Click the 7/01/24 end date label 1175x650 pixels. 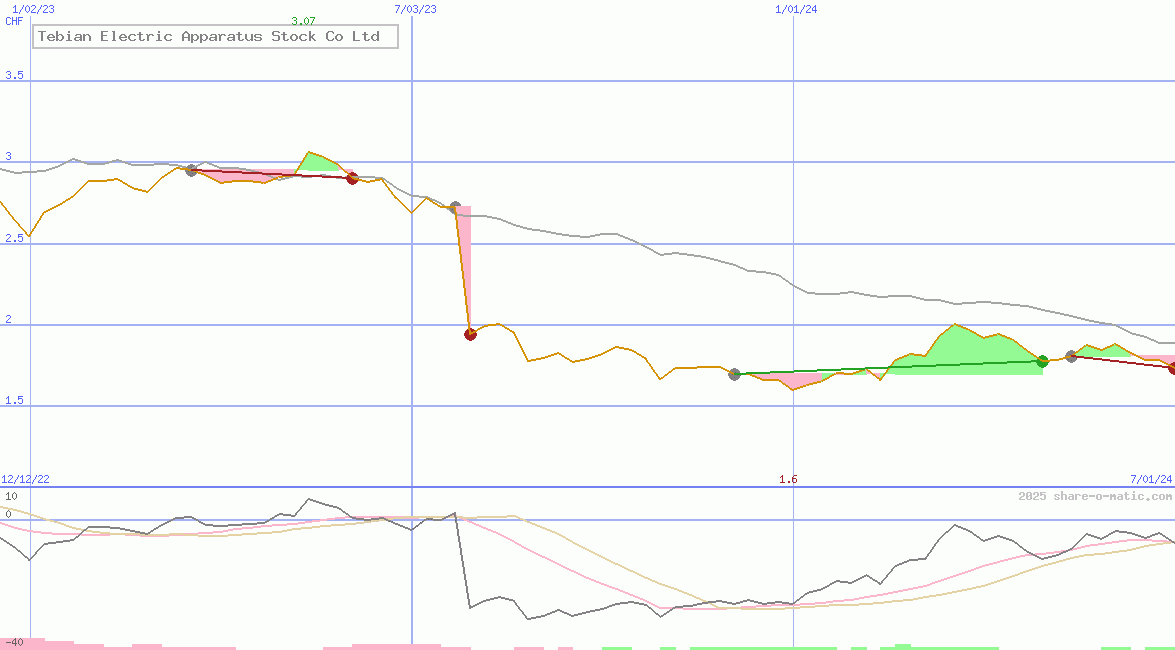point(1150,480)
